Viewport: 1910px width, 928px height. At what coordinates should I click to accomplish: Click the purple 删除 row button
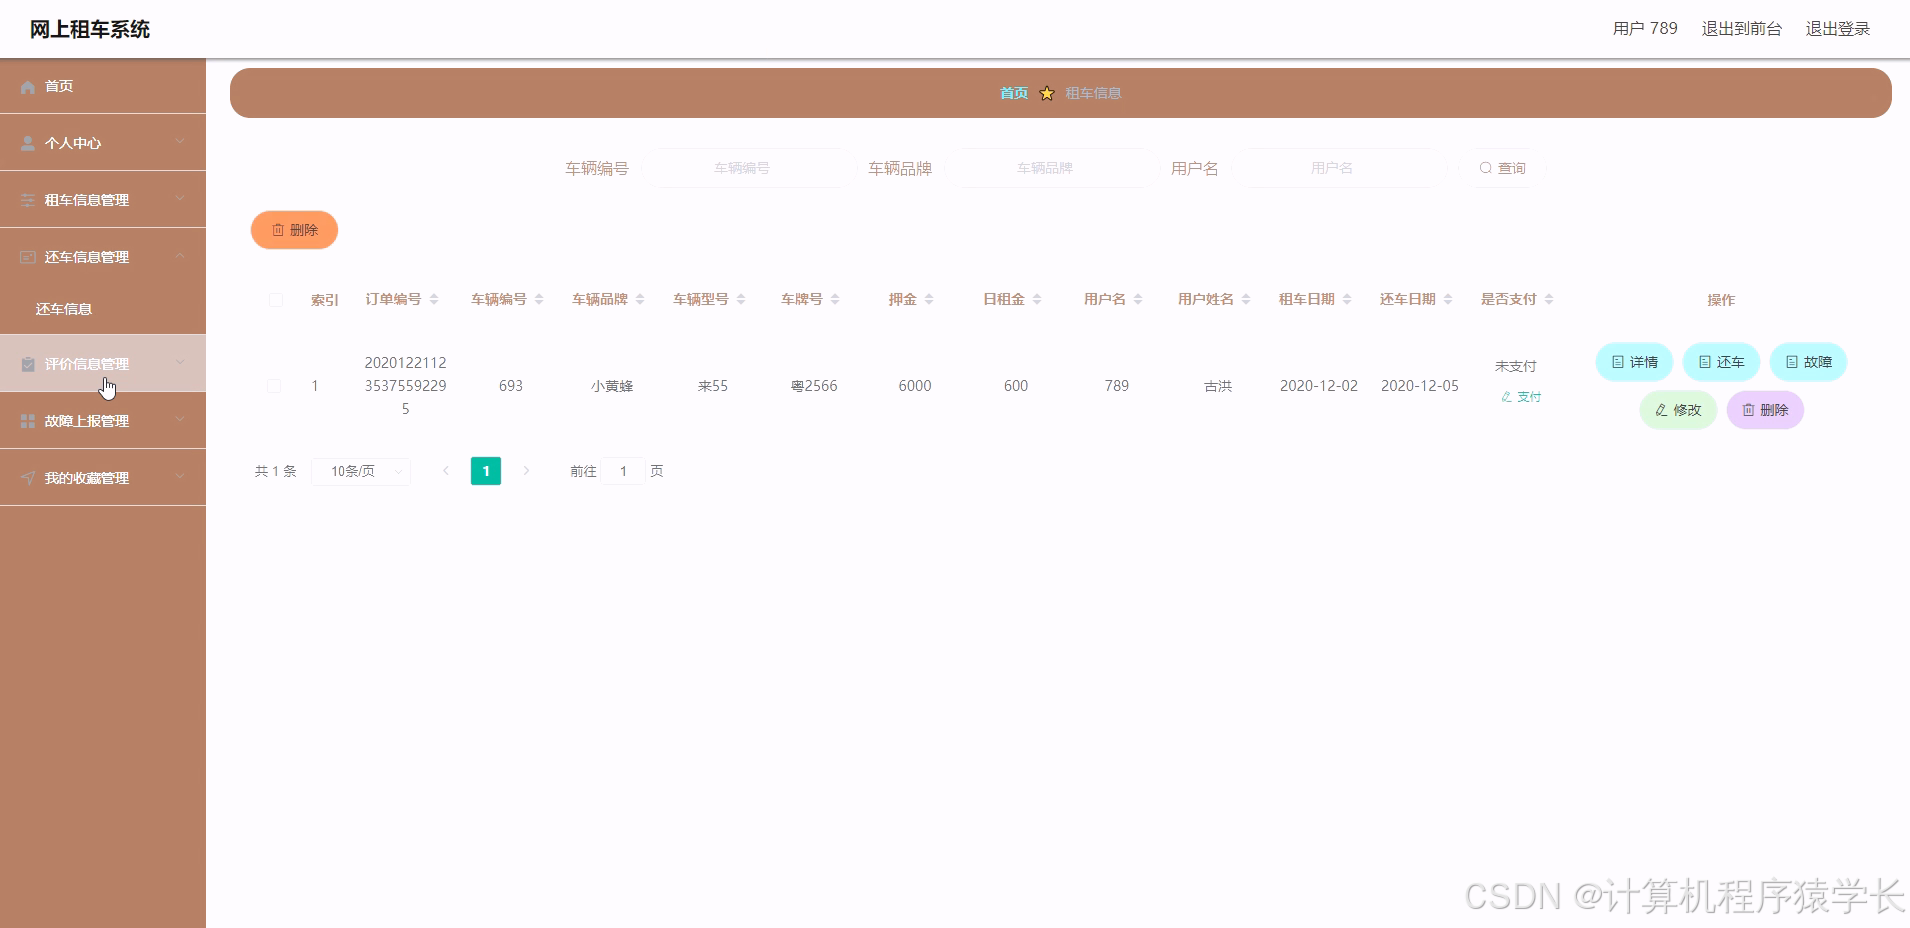tap(1765, 410)
